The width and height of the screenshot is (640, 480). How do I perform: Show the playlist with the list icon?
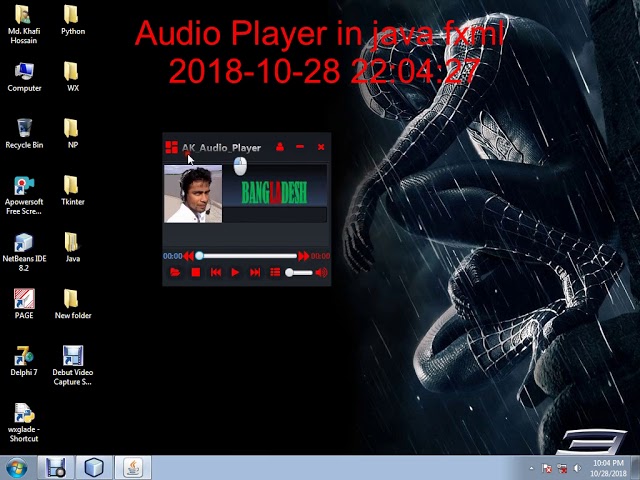coord(275,272)
